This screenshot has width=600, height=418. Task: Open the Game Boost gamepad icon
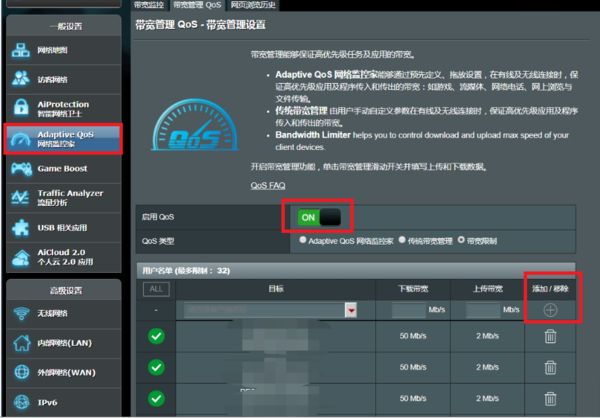pyautogui.click(x=21, y=168)
